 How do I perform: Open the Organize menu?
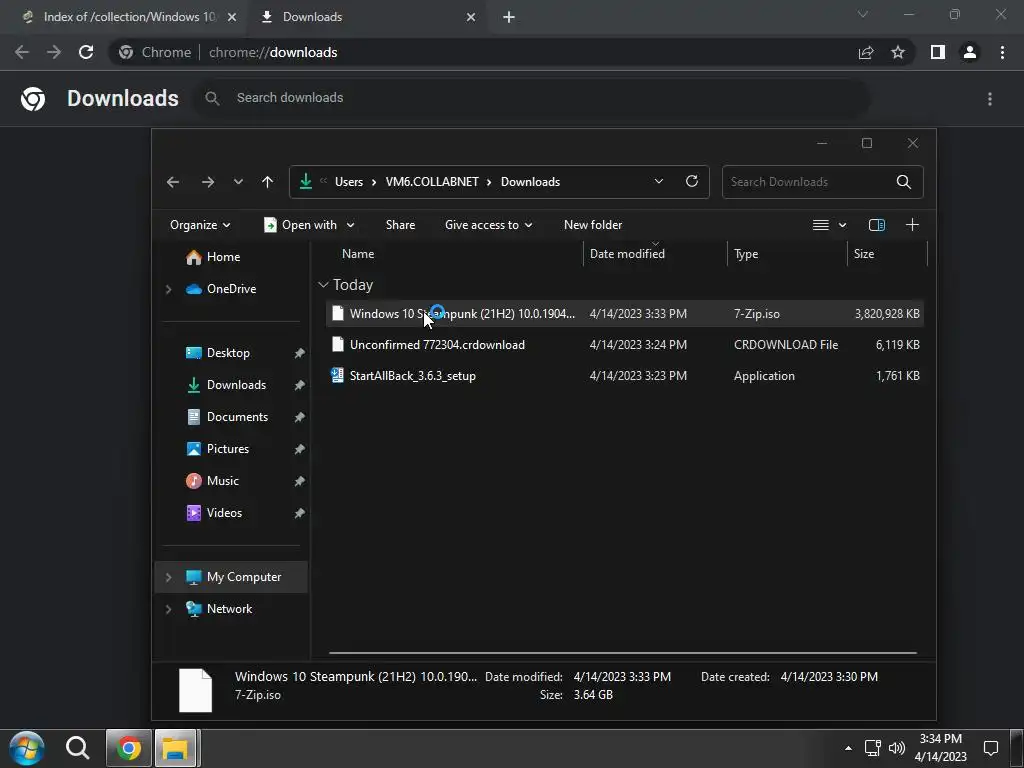click(x=200, y=225)
